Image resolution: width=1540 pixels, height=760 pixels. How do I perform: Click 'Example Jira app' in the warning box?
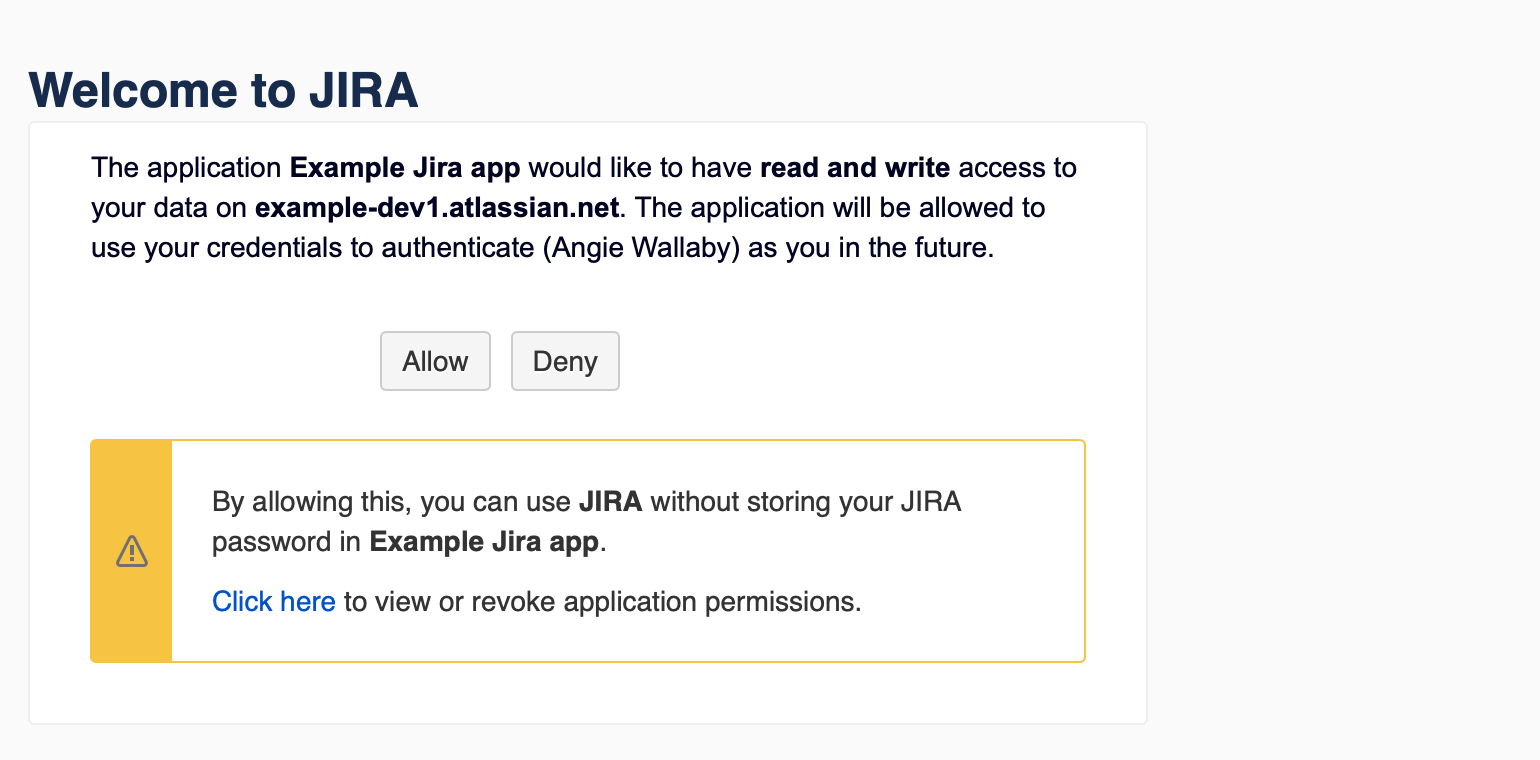click(484, 542)
